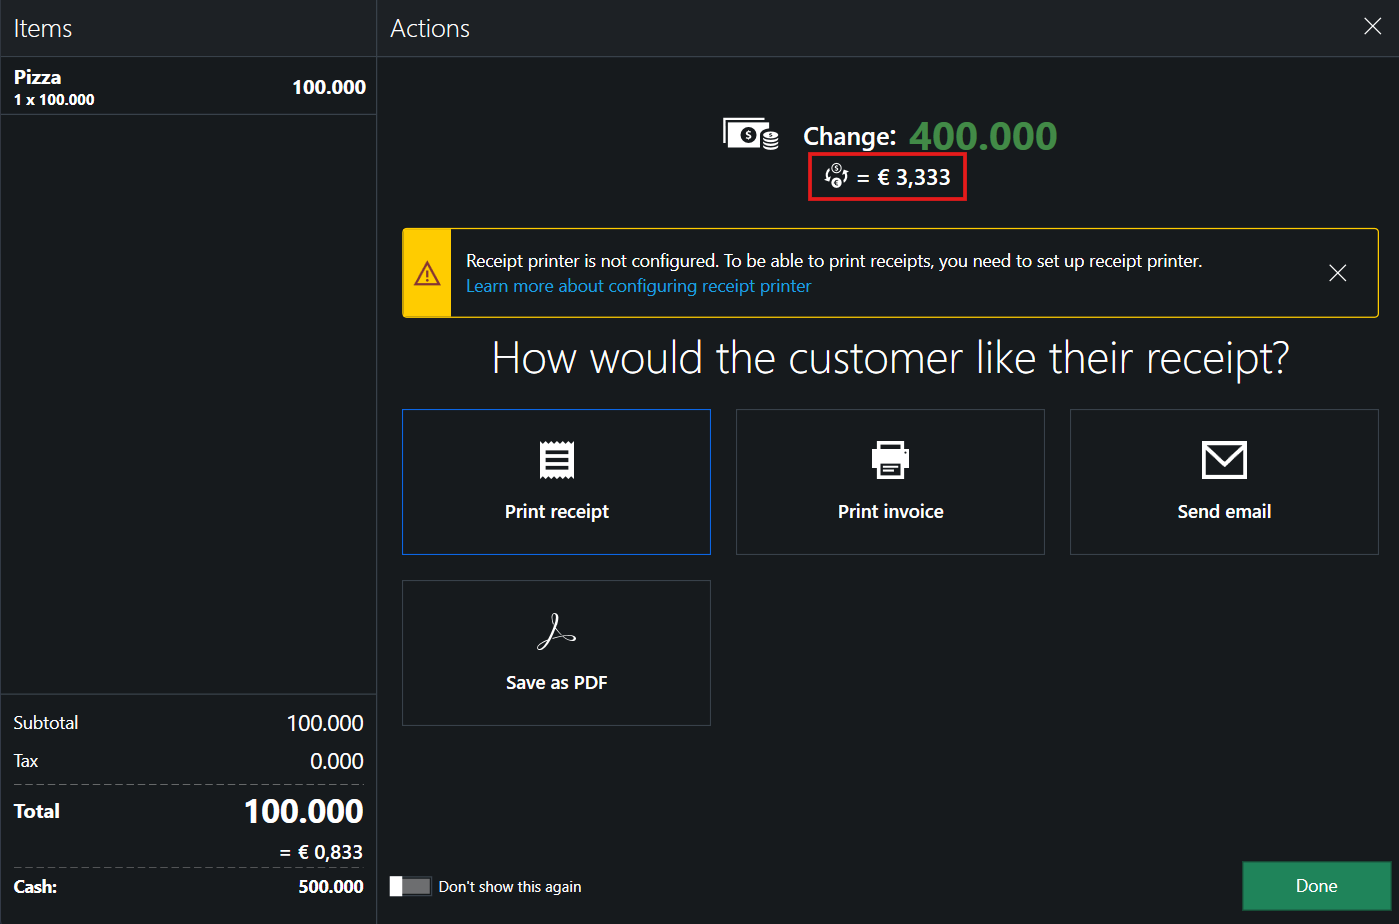Click the Acrobat icon on Save as PDF

tap(556, 632)
